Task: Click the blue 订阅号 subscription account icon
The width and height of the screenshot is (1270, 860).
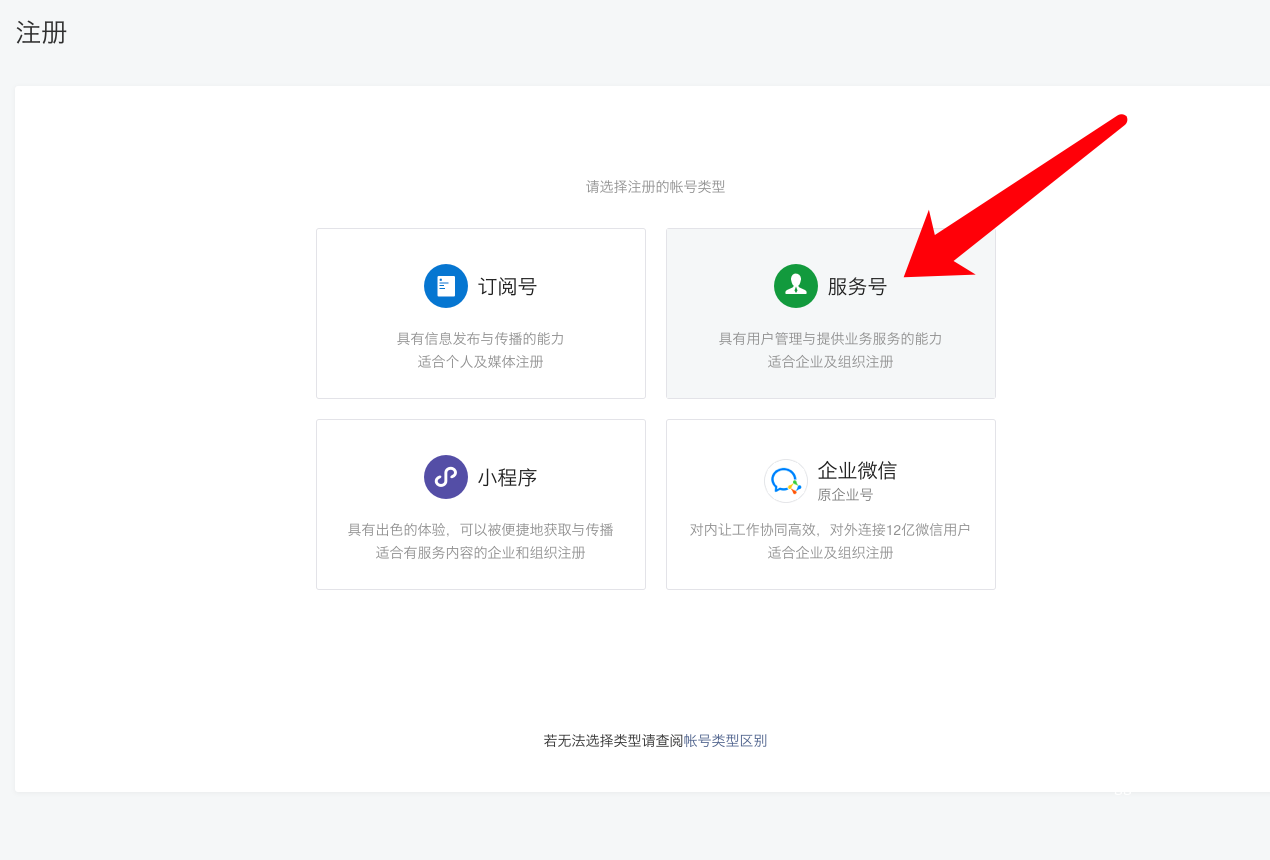Action: tap(445, 286)
